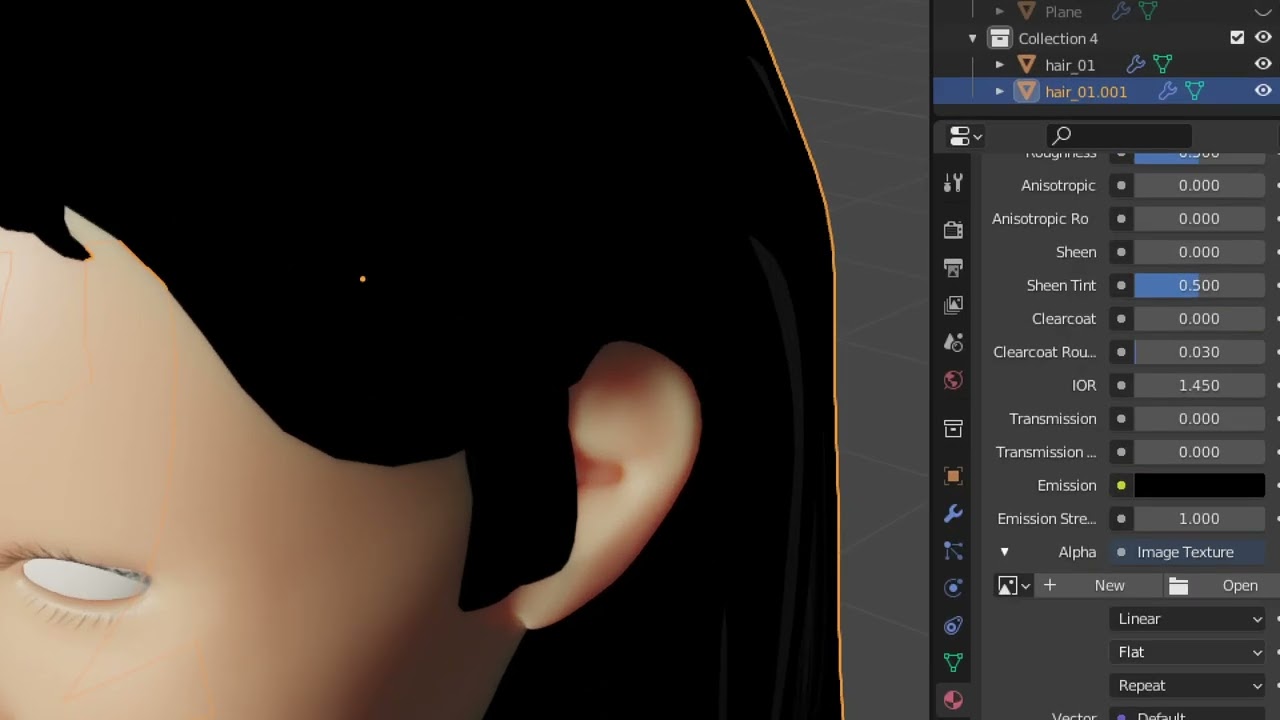1280x720 pixels.
Task: Click the Sheen input socket dot
Action: pyautogui.click(x=1121, y=252)
